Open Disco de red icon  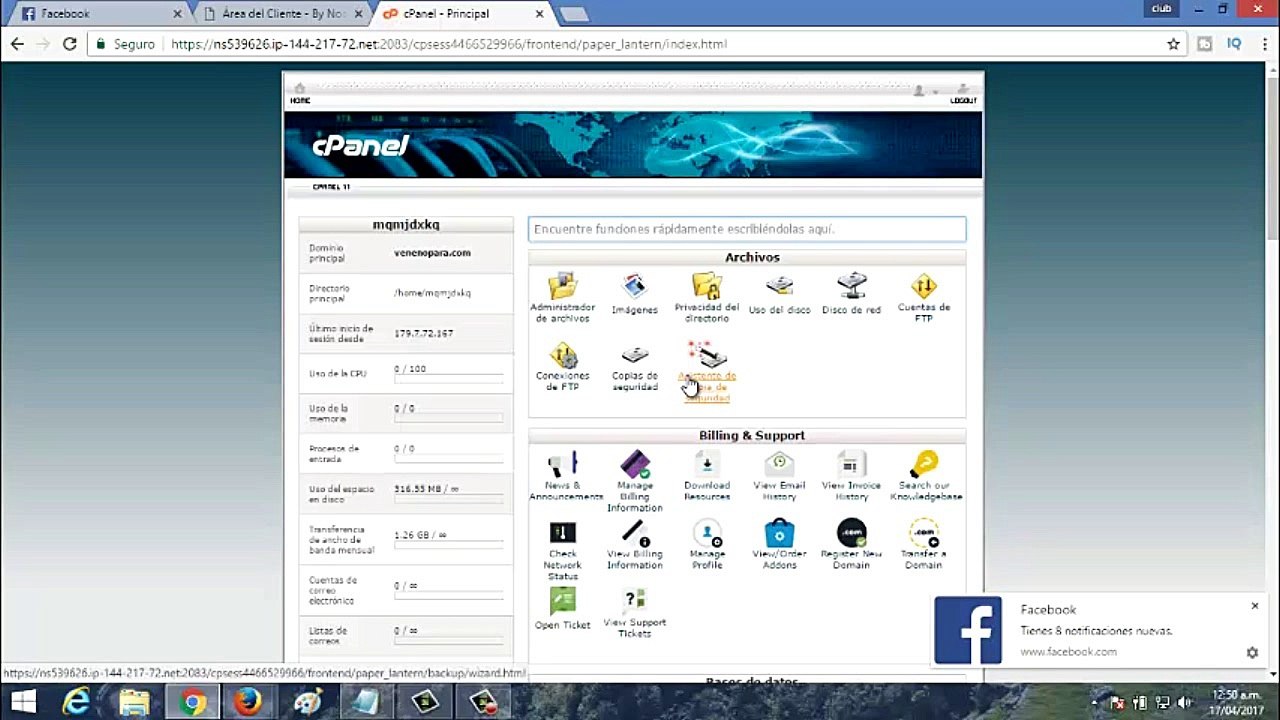tap(851, 287)
